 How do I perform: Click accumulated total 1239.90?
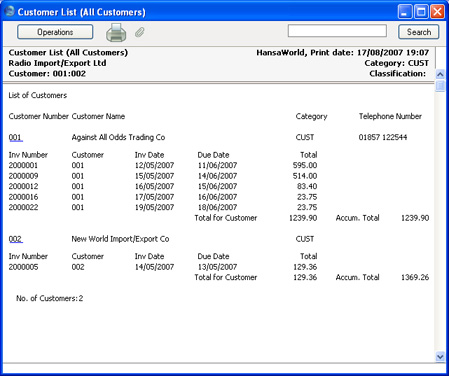click(x=415, y=218)
